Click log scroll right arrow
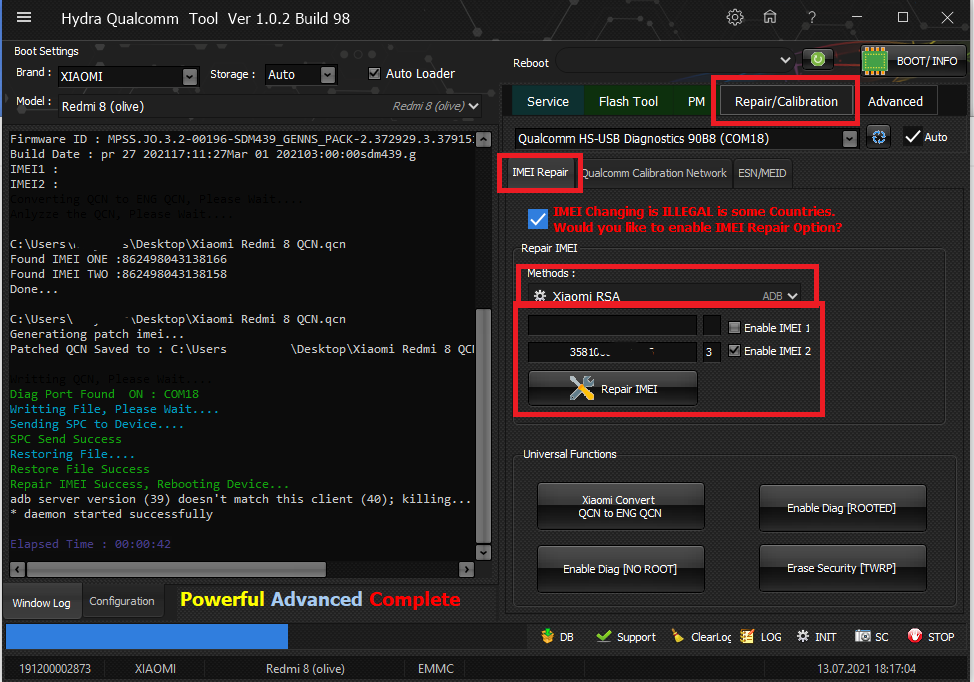This screenshot has height=682, width=974. [466, 569]
